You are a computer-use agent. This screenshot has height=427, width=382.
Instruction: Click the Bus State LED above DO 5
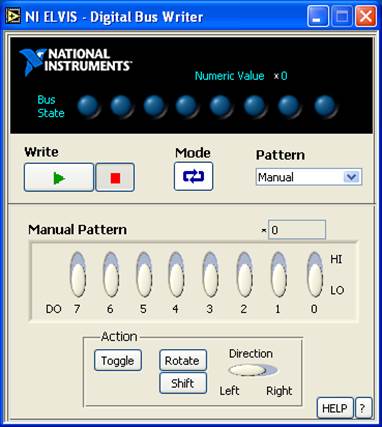click(x=155, y=106)
